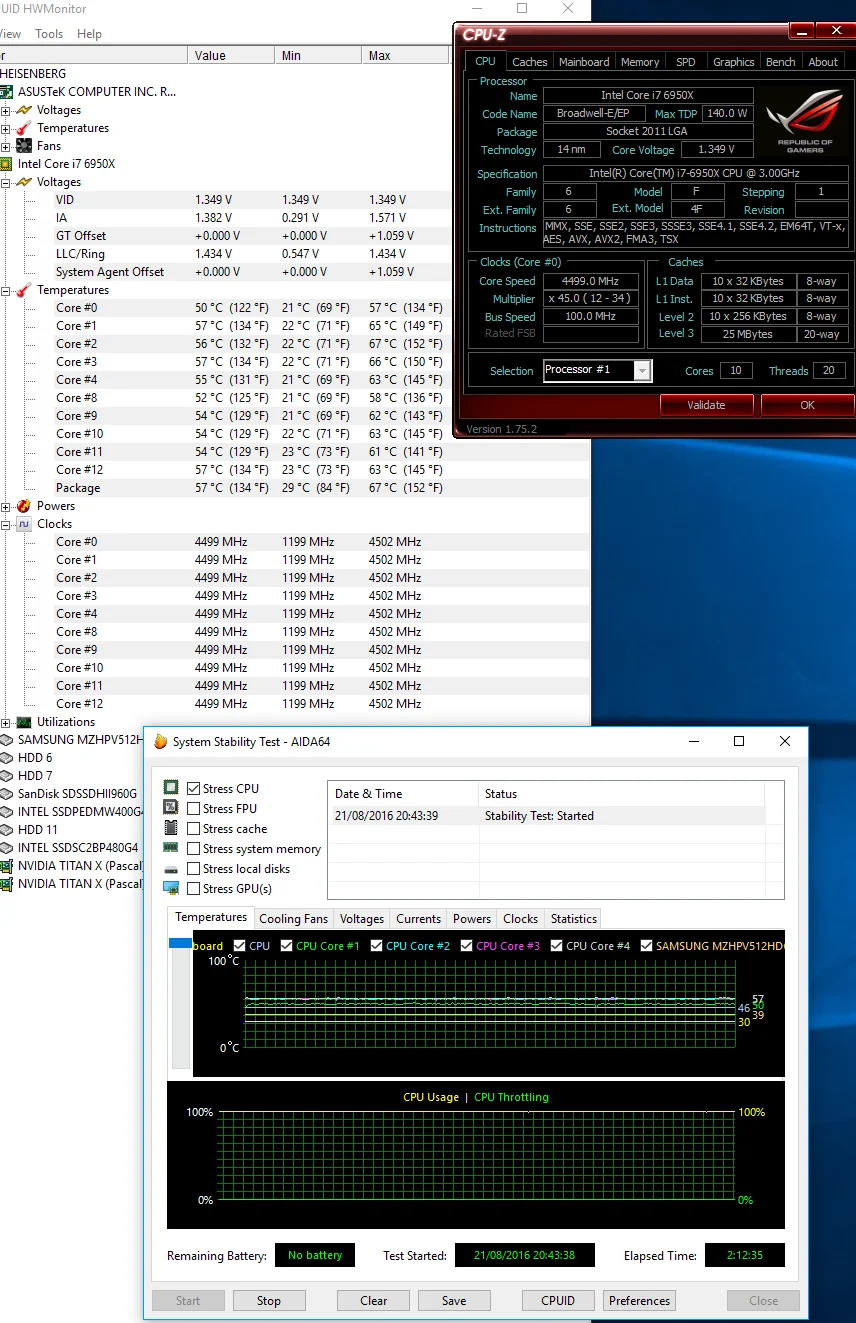
Task: Expand the Fans node in HWMonitor
Action: pos(6,146)
